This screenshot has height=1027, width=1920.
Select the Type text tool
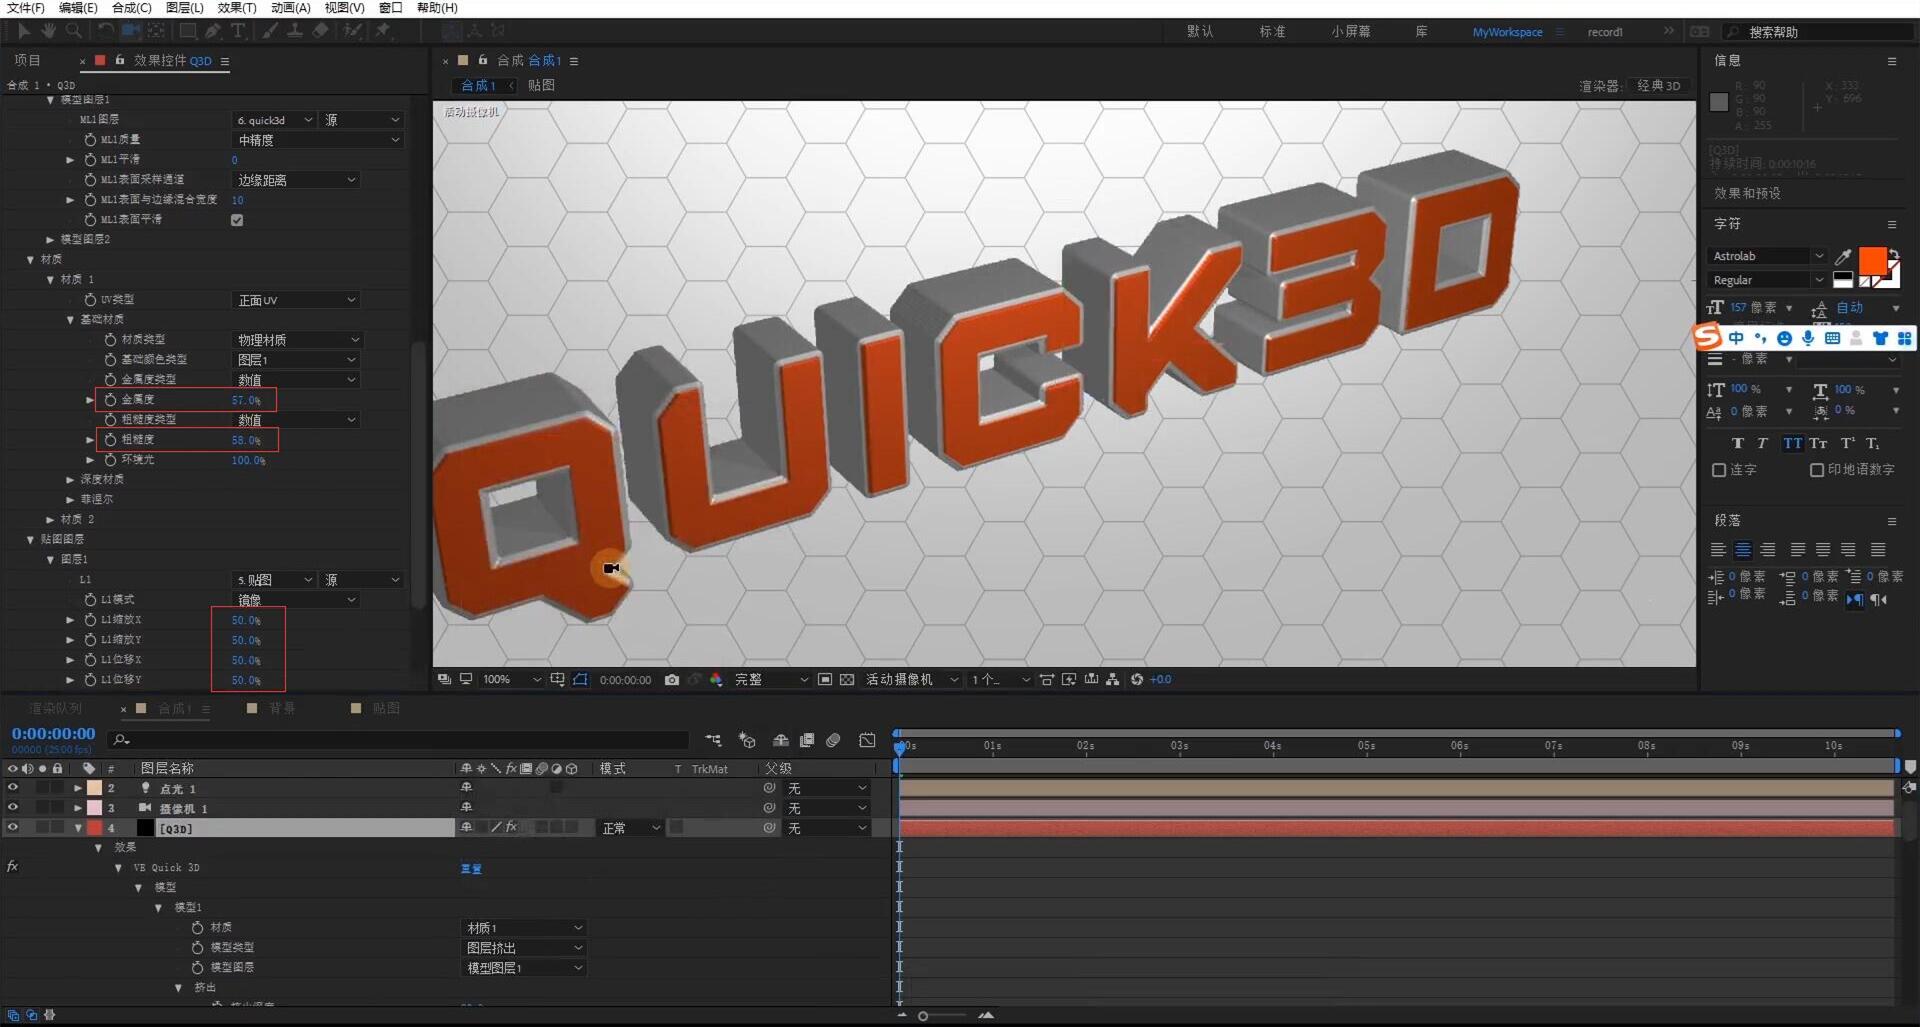click(238, 31)
